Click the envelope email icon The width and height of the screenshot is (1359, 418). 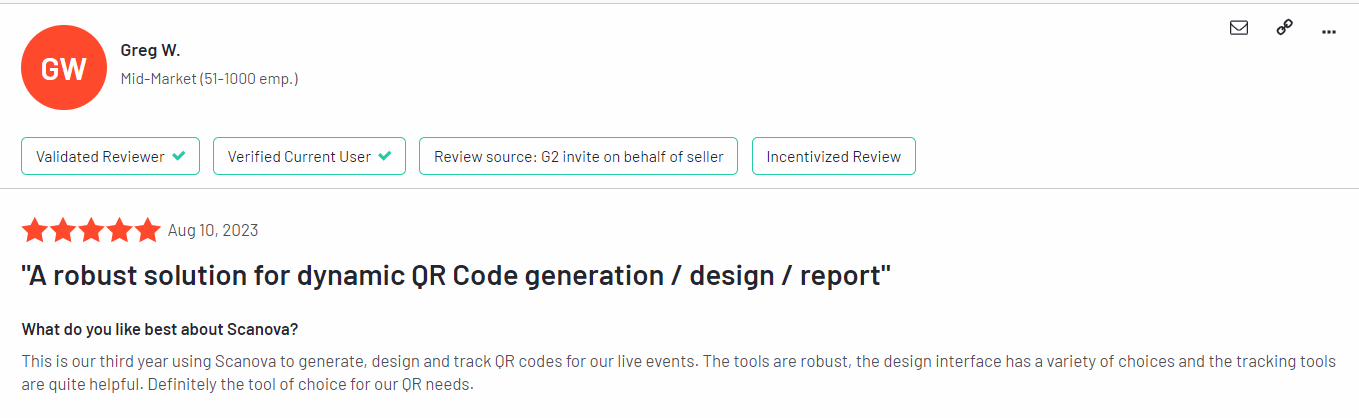(1238, 28)
